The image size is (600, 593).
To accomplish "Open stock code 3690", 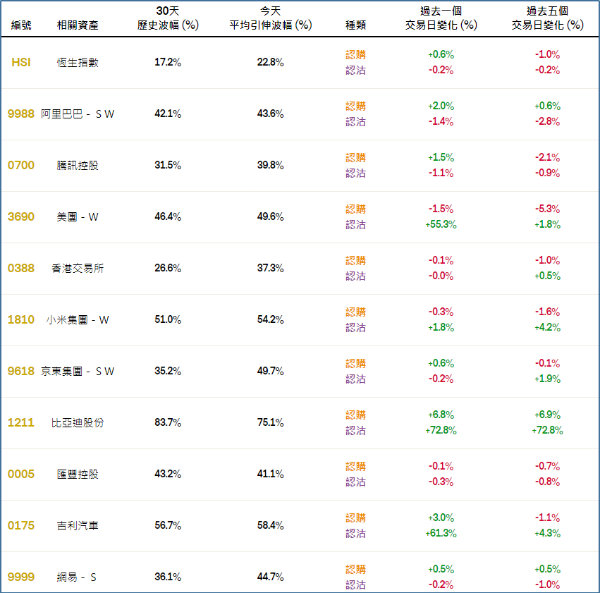I will [21, 217].
